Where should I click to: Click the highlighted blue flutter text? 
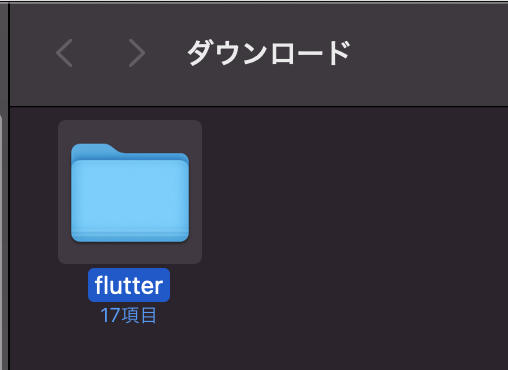[x=129, y=285]
